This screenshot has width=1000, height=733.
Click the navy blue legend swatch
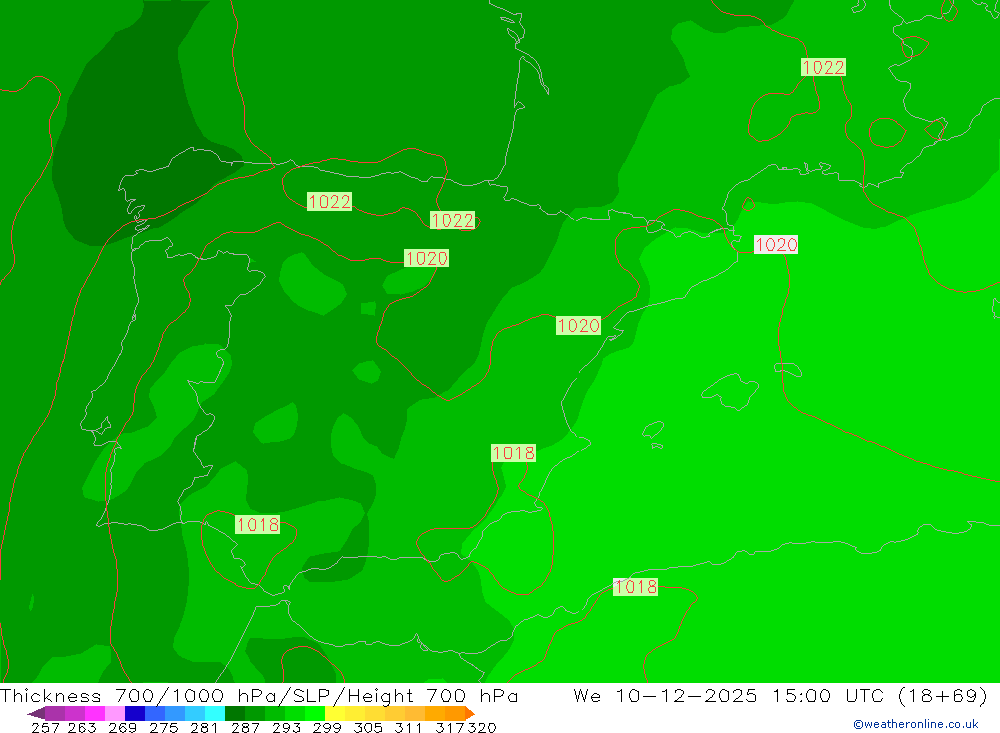(135, 713)
